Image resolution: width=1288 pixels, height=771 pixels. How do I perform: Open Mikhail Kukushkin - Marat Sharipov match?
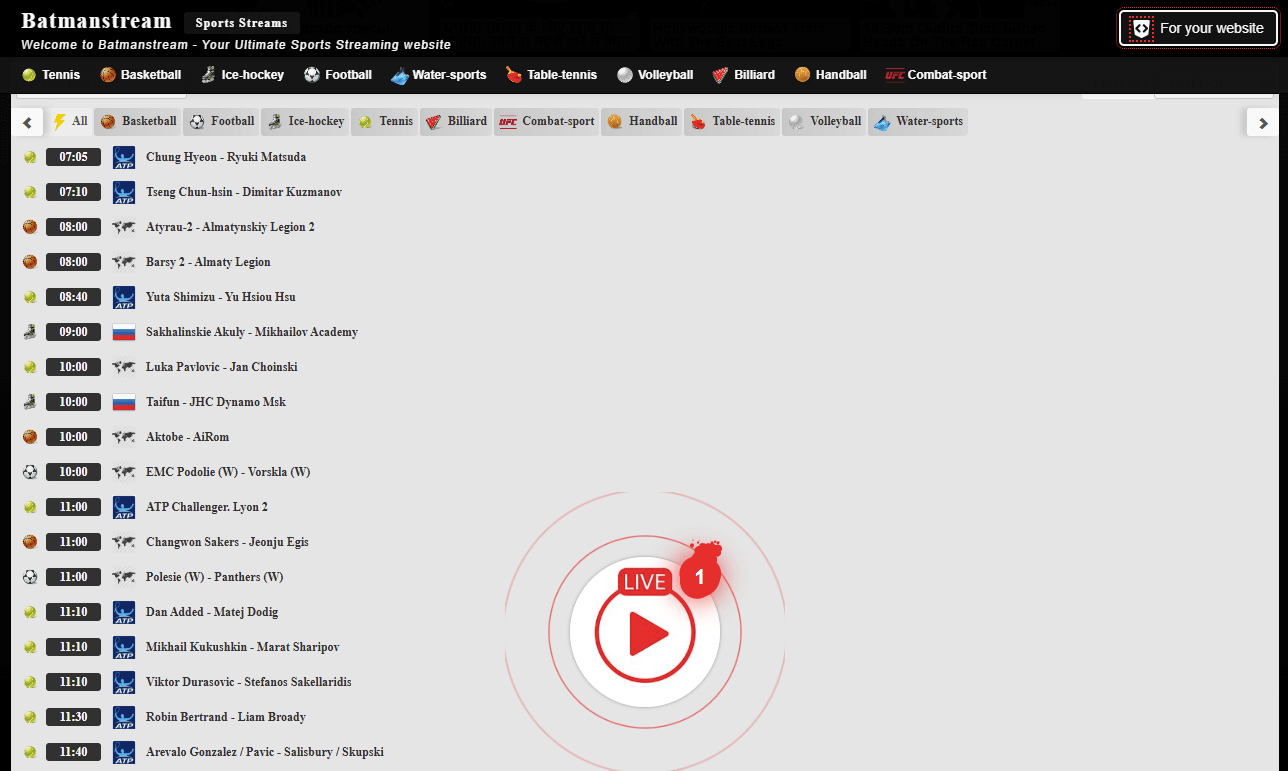click(x=243, y=647)
